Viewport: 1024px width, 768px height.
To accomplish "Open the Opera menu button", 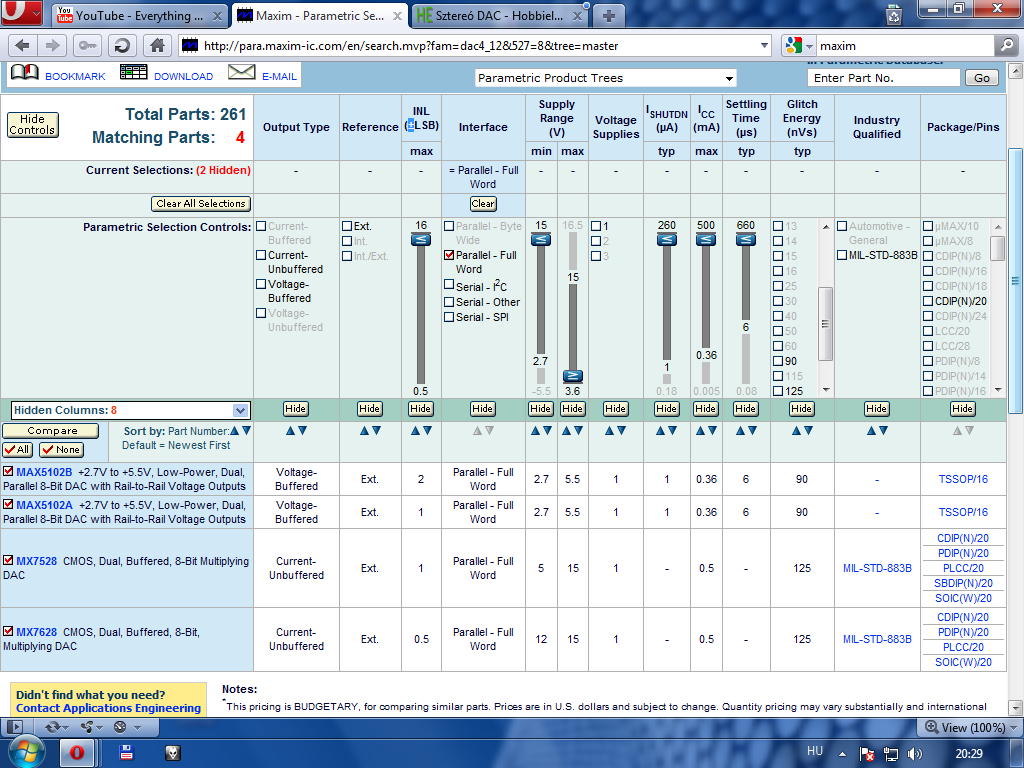I will point(21,12).
